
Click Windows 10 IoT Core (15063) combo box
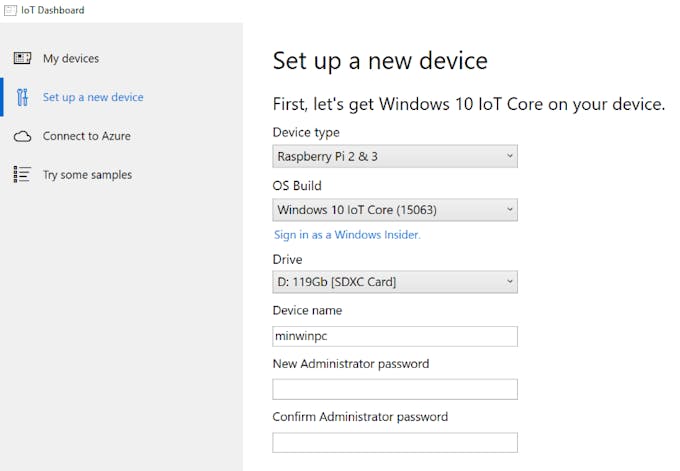pyautogui.click(x=395, y=210)
